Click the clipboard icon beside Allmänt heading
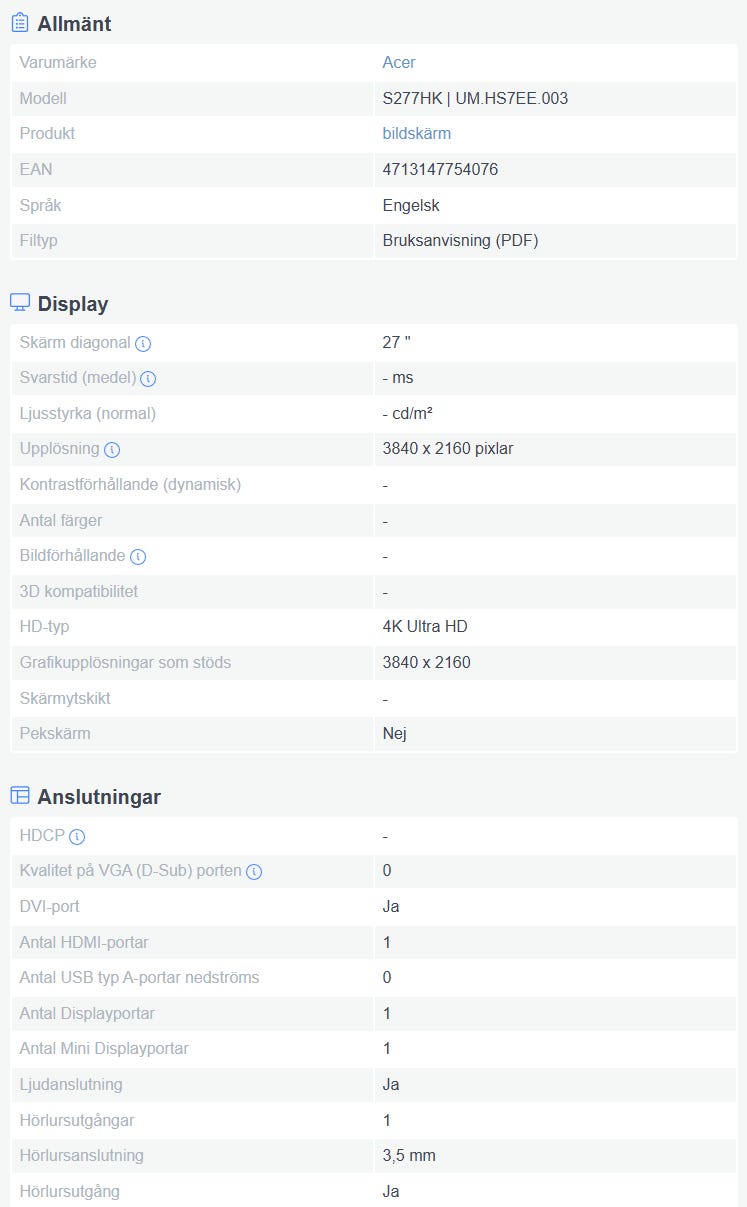Image resolution: width=747 pixels, height=1207 pixels. click(x=20, y=23)
